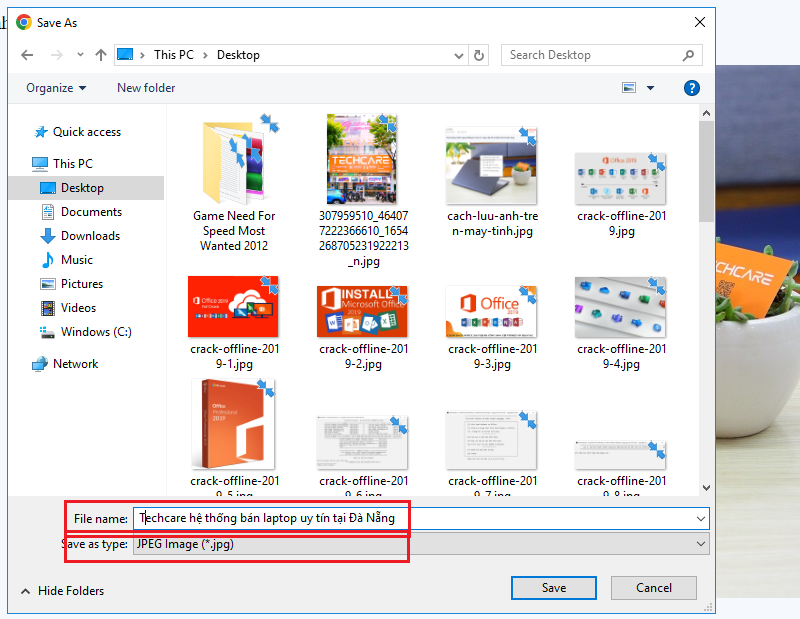Viewport: 800px width, 619px height.
Task: Click the Search Desktop field
Action: pyautogui.click(x=592, y=55)
